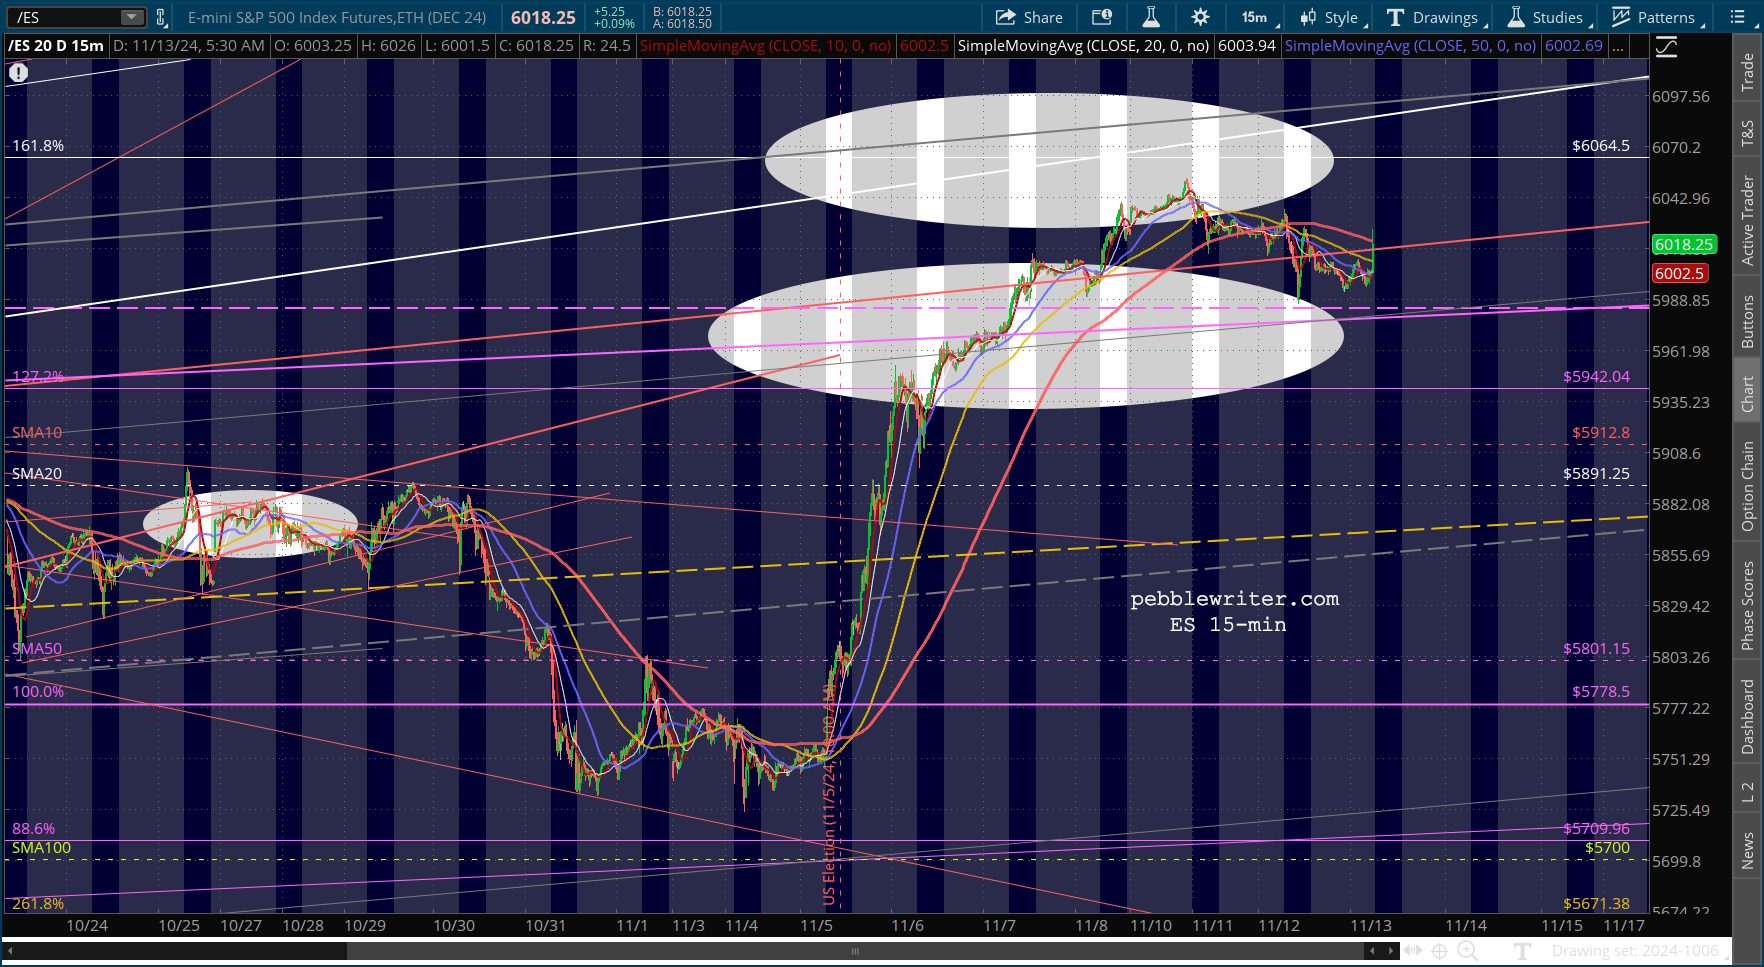
Task: Click the horizontal chart scrollbar thumb
Action: tap(856, 951)
